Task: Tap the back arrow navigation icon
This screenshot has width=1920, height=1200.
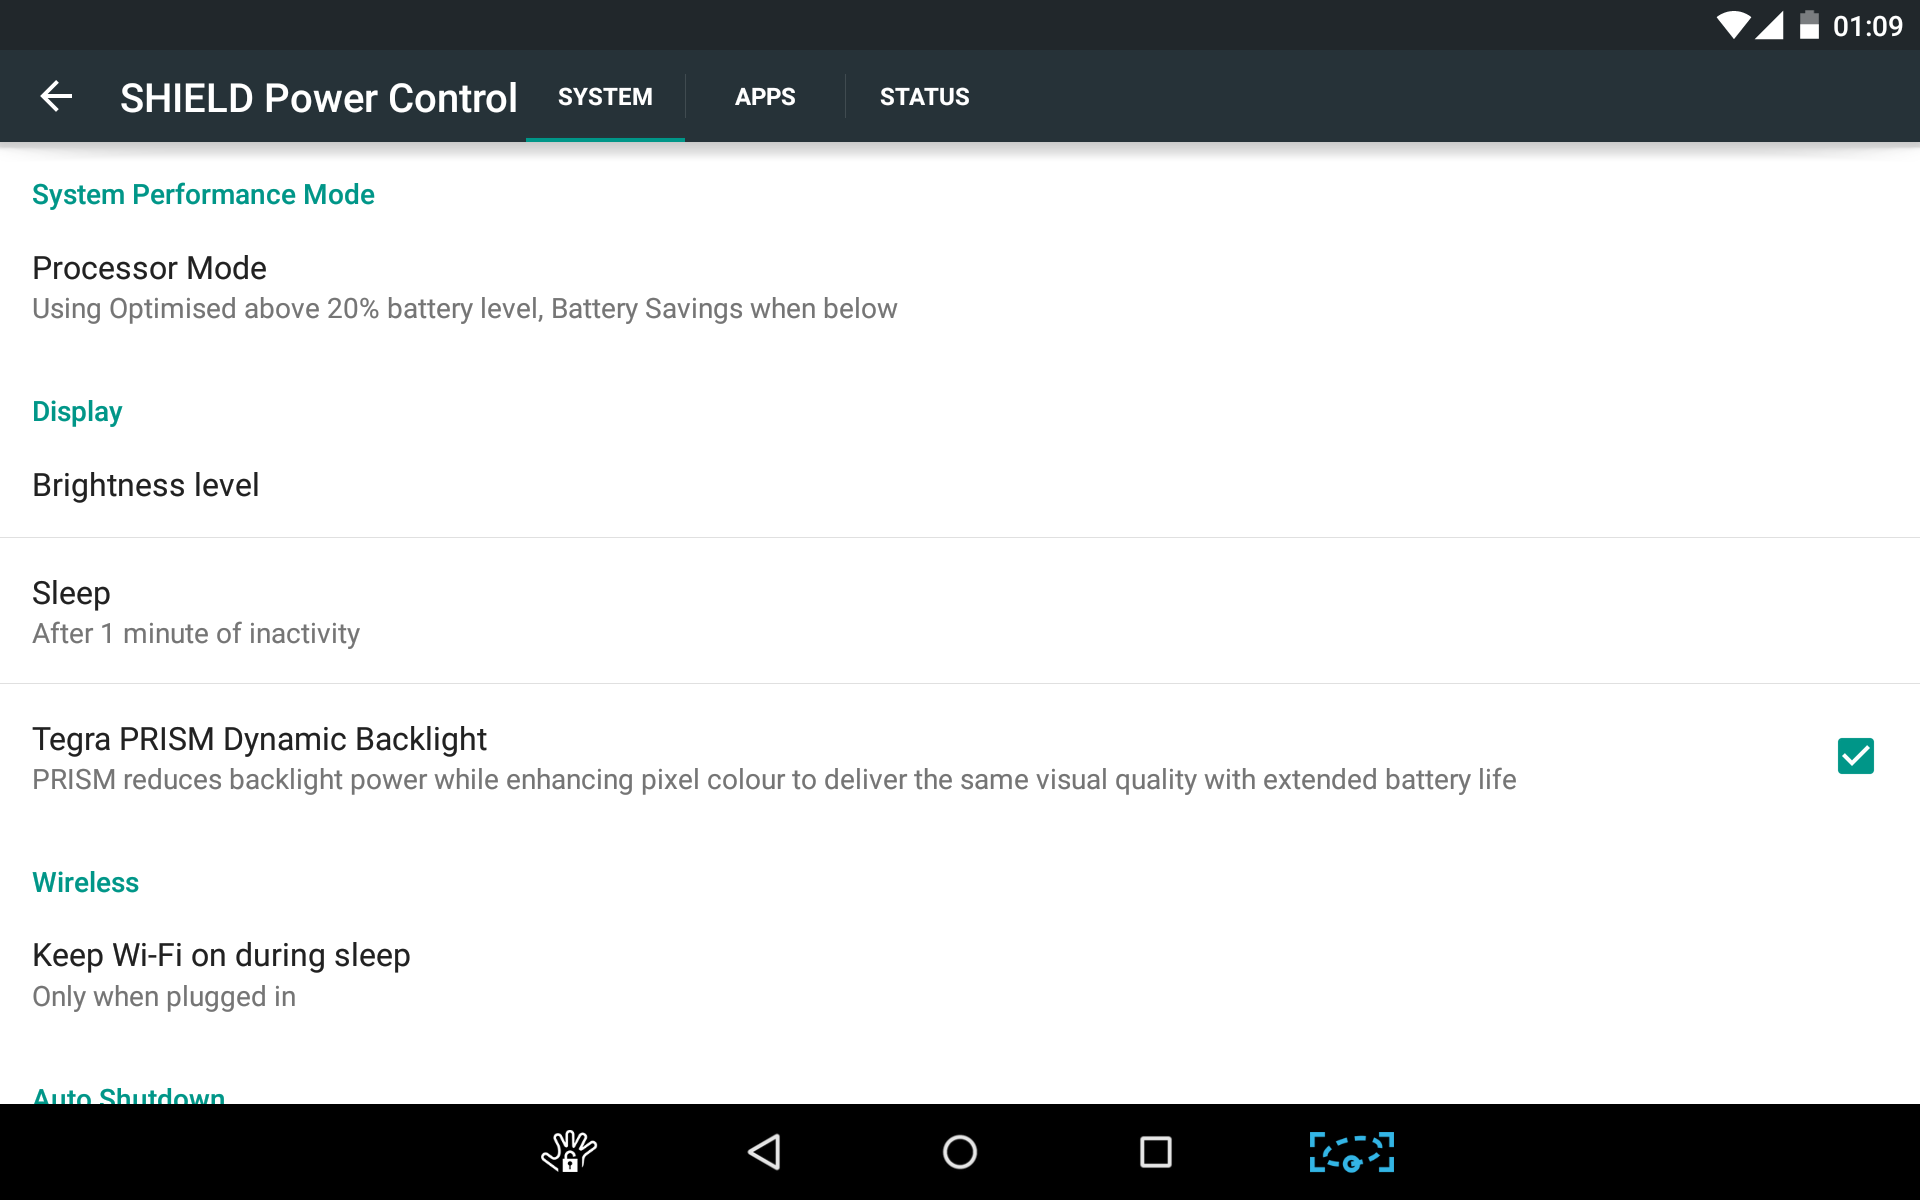Action: [x=55, y=95]
